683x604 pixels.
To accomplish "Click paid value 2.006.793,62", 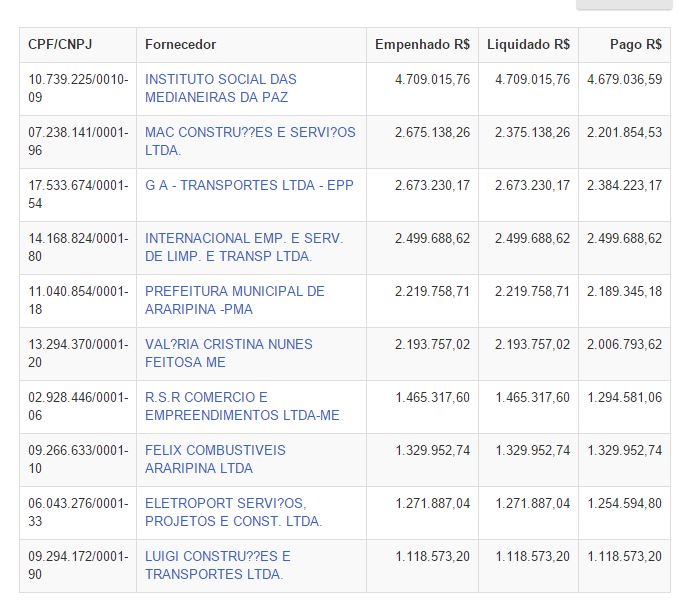I will coord(624,344).
